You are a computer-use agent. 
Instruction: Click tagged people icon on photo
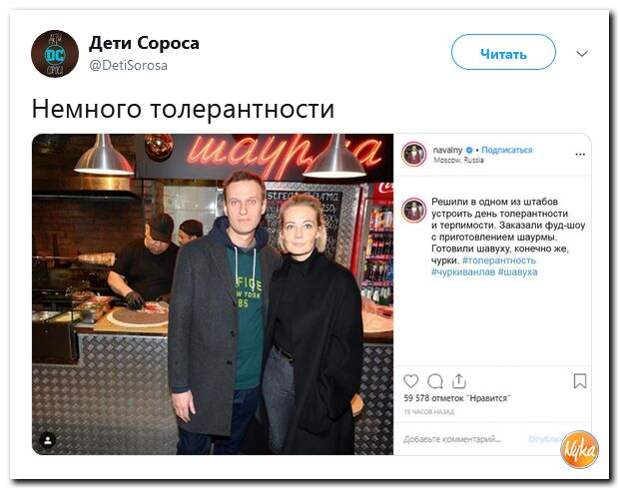48,440
